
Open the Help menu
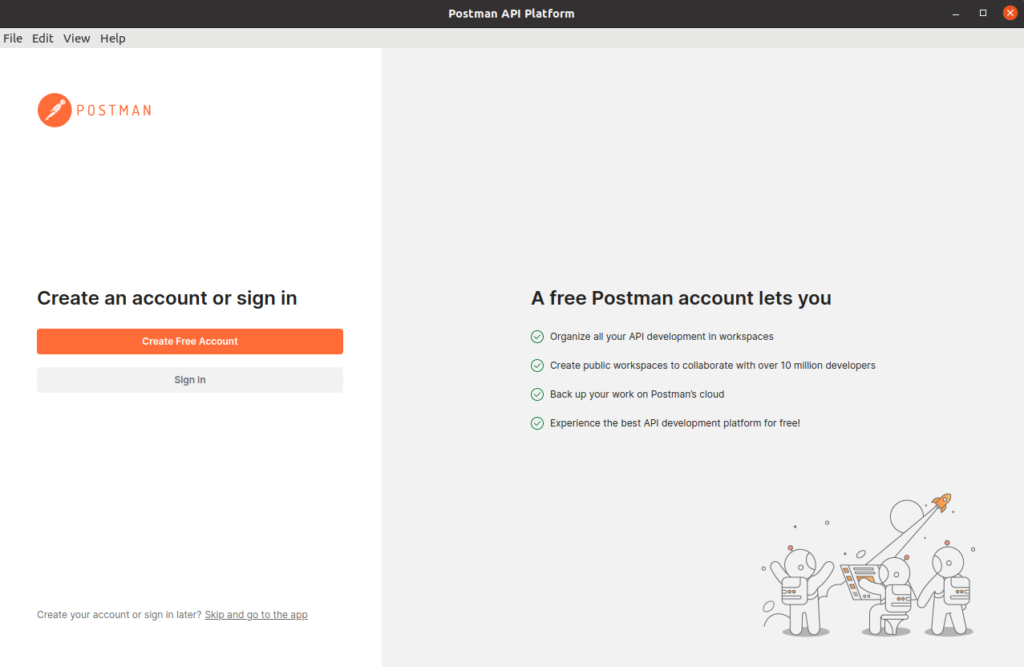pos(112,38)
